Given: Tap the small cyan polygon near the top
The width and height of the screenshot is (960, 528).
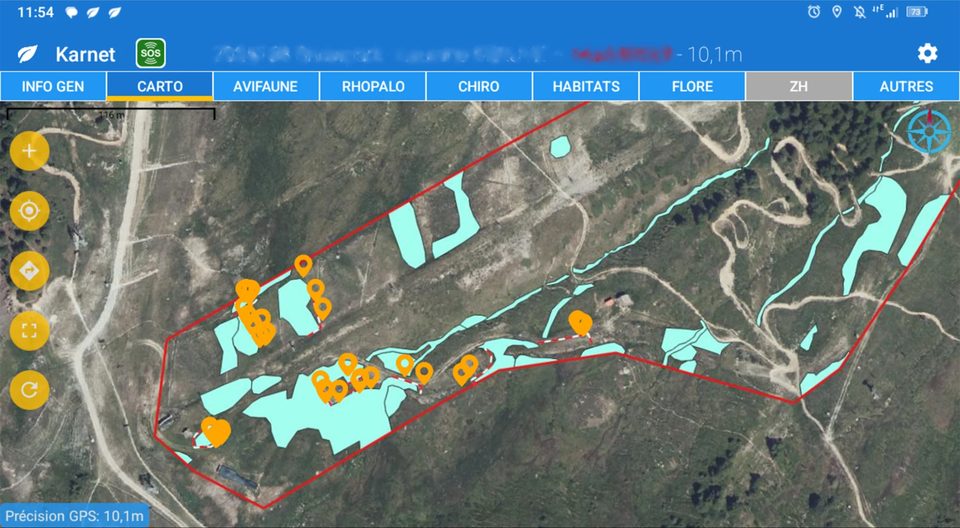Looking at the screenshot, I should (x=560, y=146).
